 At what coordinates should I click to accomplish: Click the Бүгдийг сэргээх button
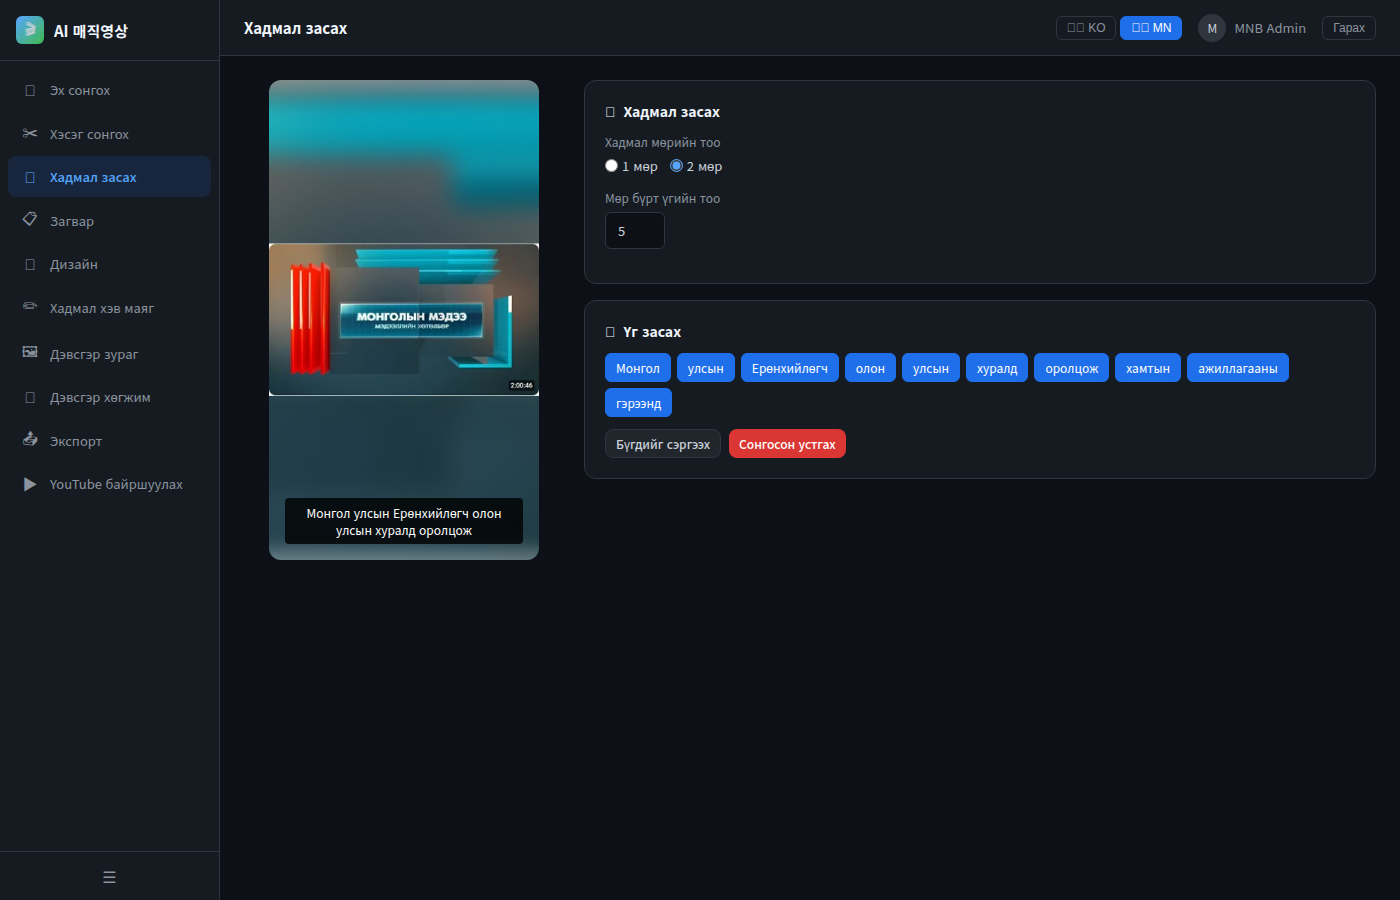tap(663, 444)
